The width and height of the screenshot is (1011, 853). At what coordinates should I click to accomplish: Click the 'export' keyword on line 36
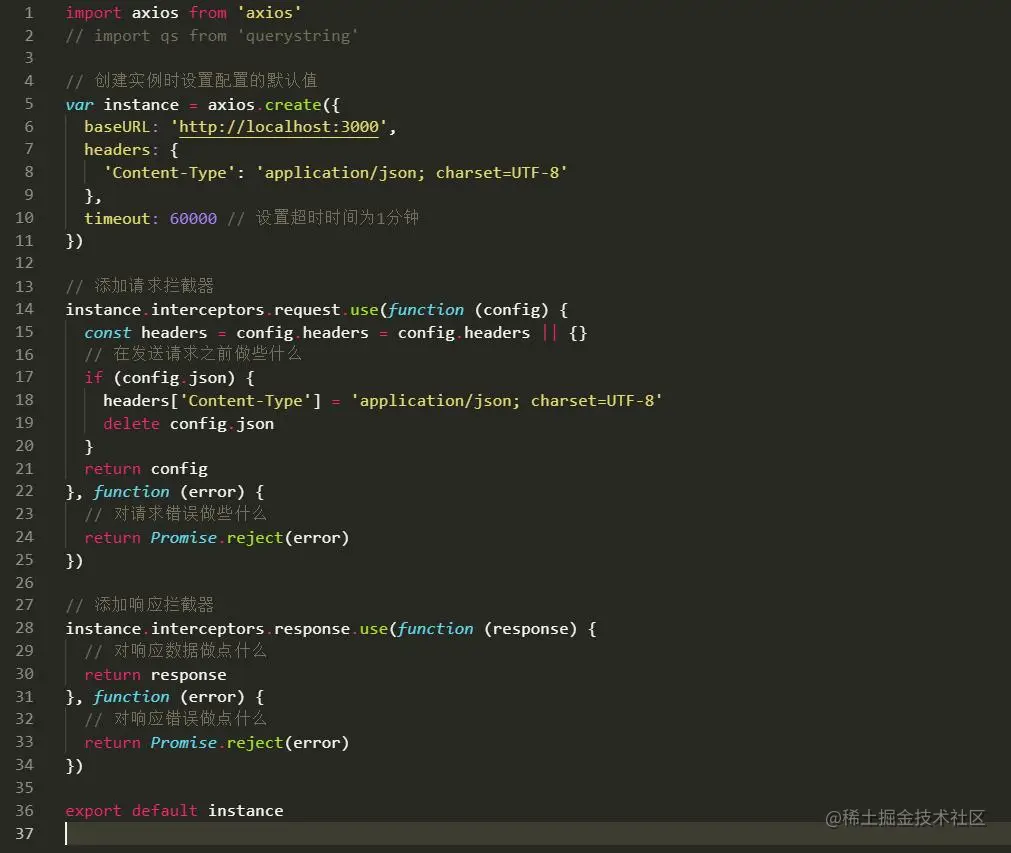click(93, 811)
